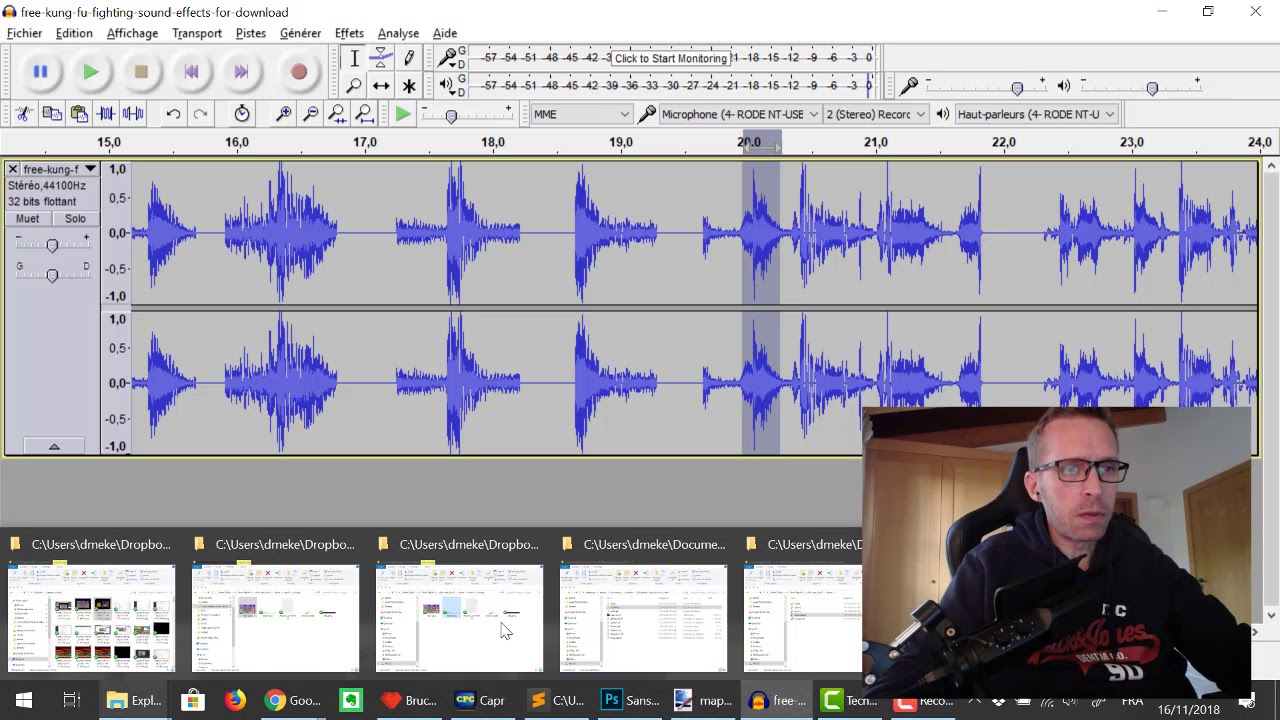Fit selection to window width
Viewport: 1280px width, 720px height.
(338, 114)
